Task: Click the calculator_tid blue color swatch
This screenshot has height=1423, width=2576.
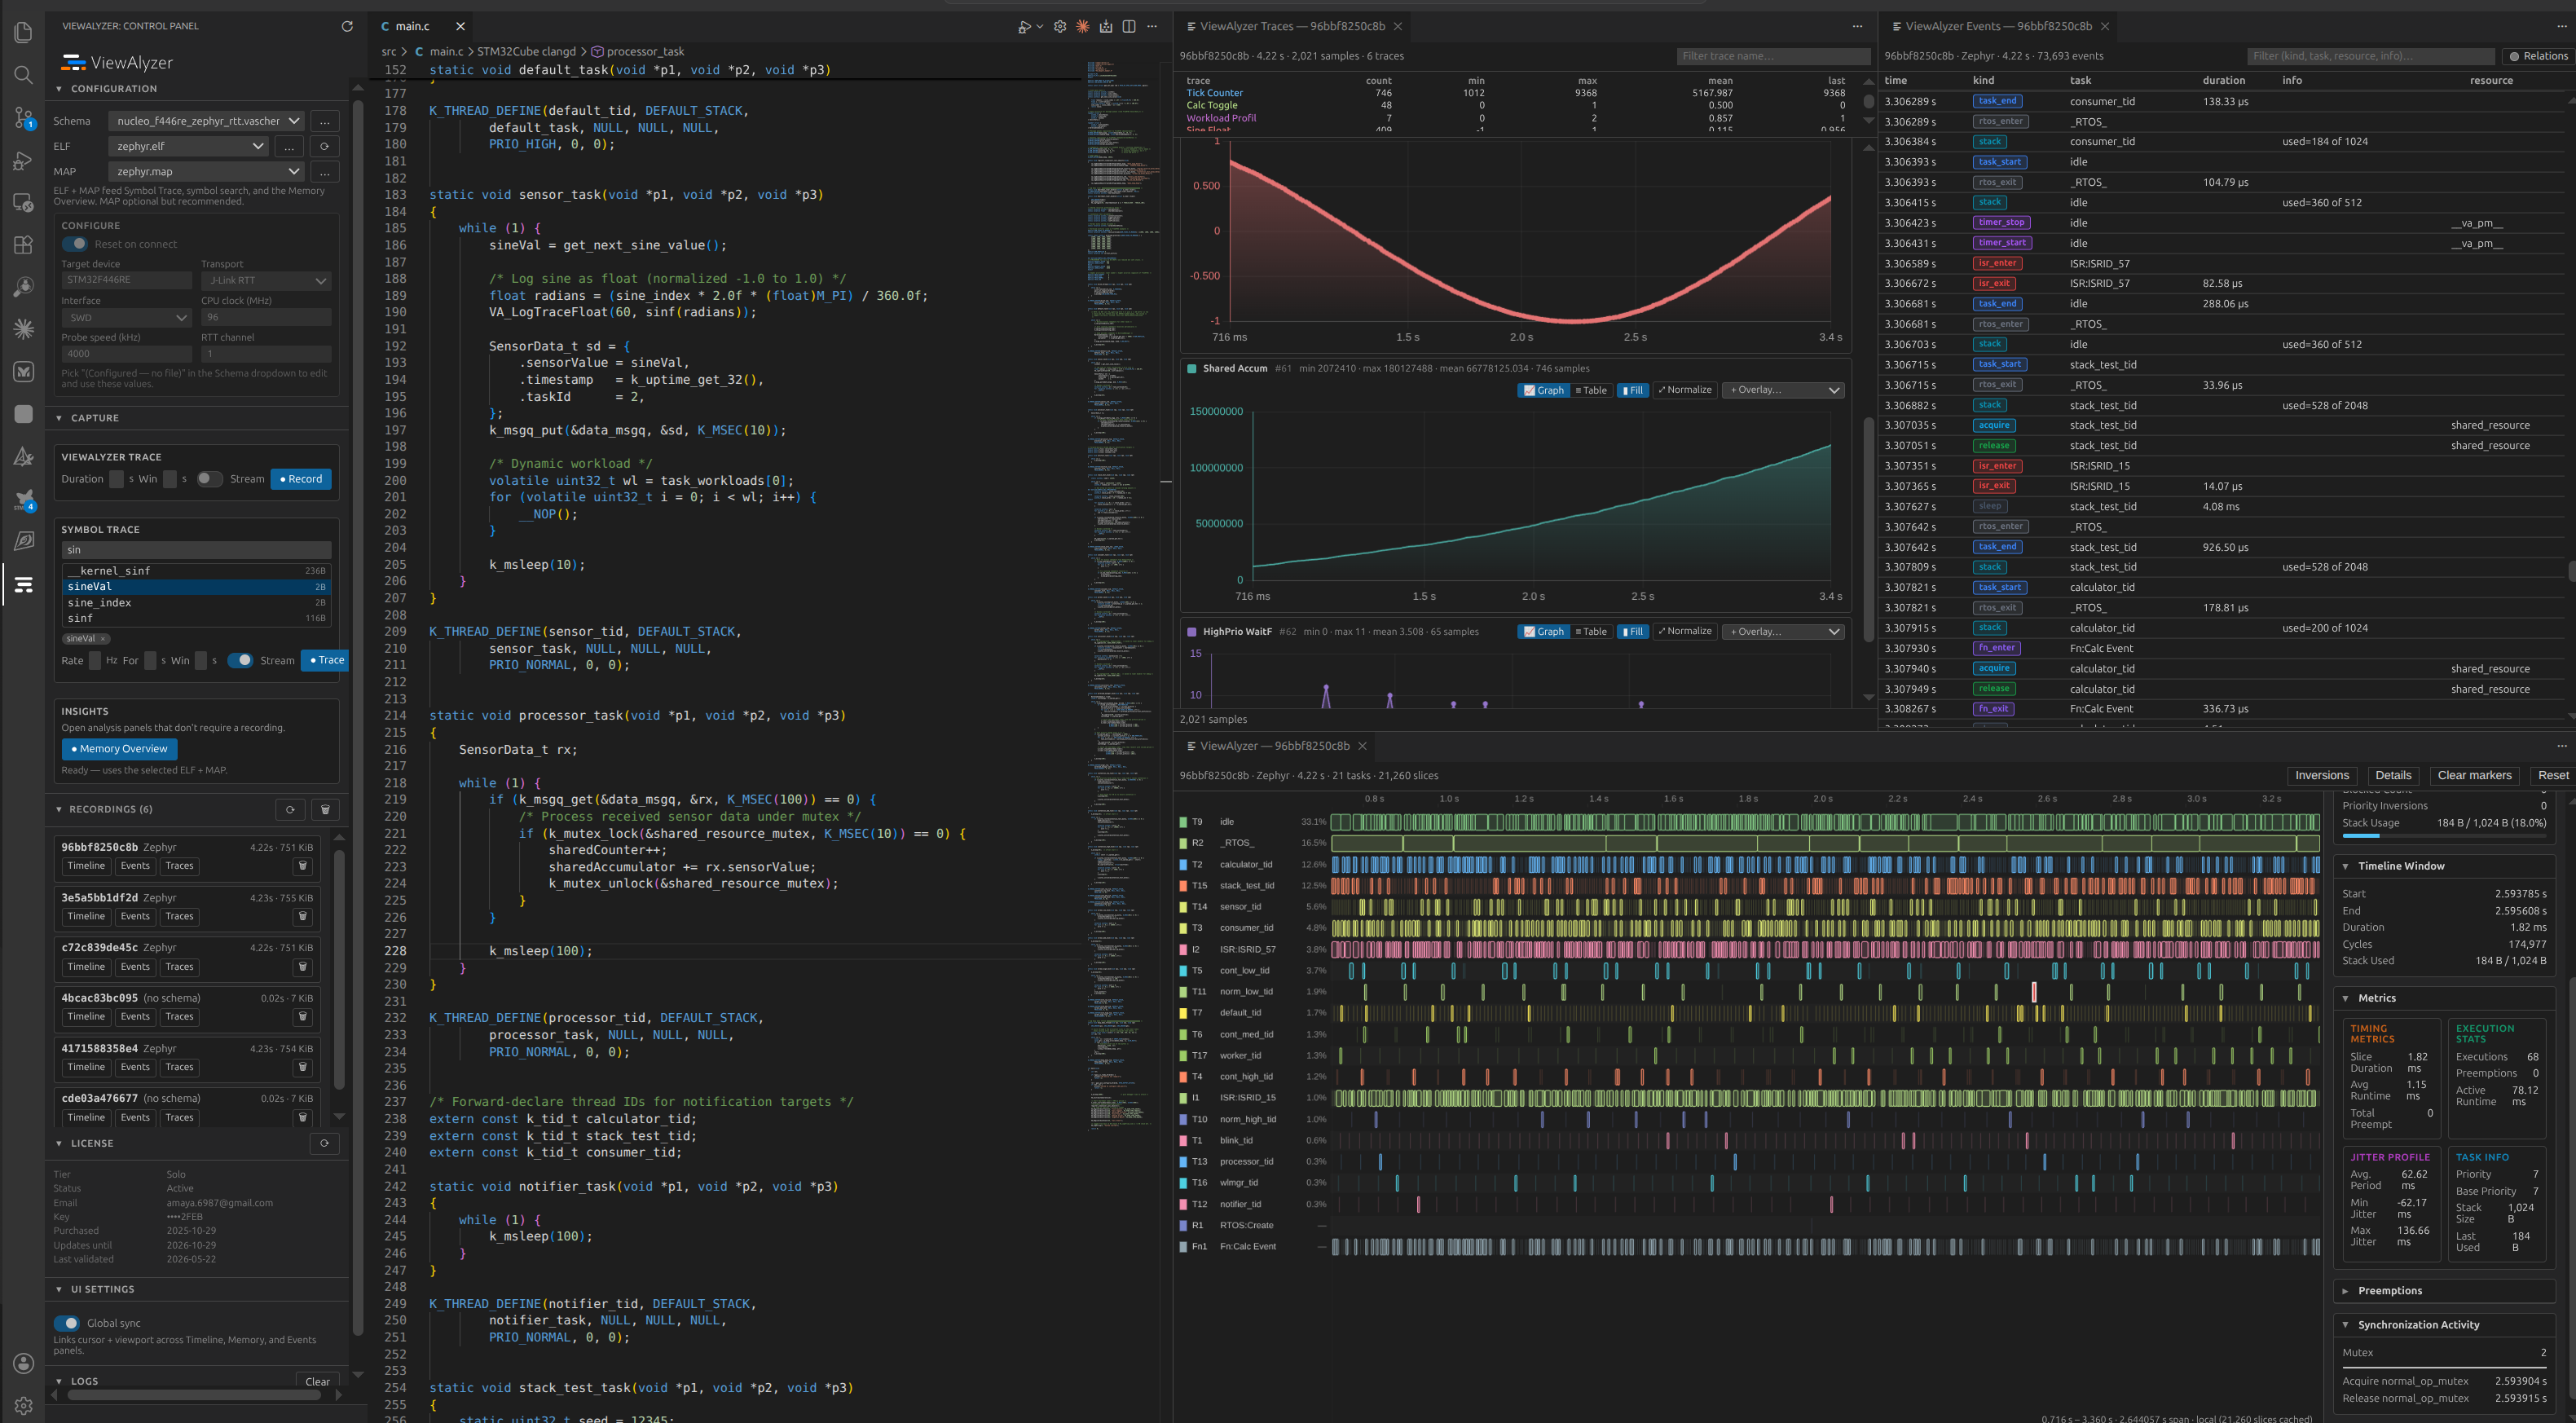Action: (1183, 864)
